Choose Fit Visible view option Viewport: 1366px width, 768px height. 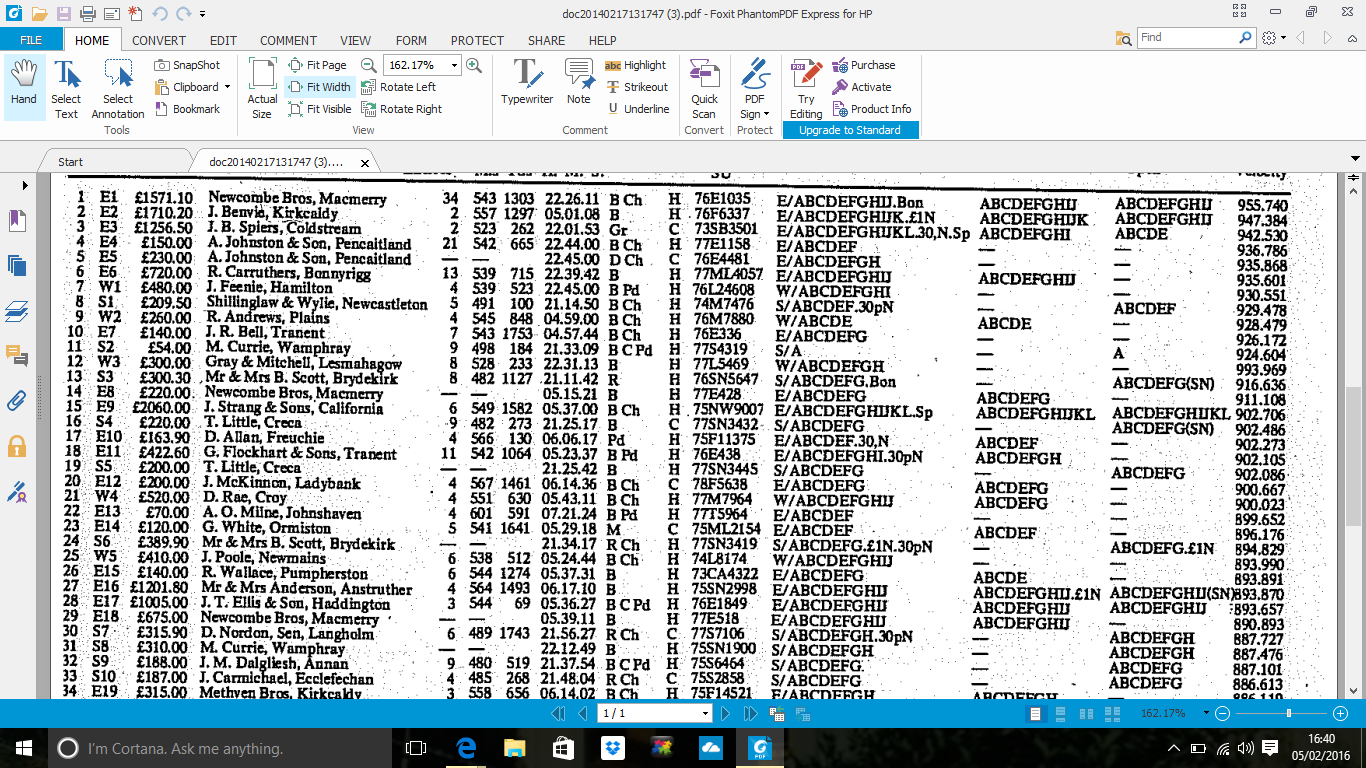(320, 109)
